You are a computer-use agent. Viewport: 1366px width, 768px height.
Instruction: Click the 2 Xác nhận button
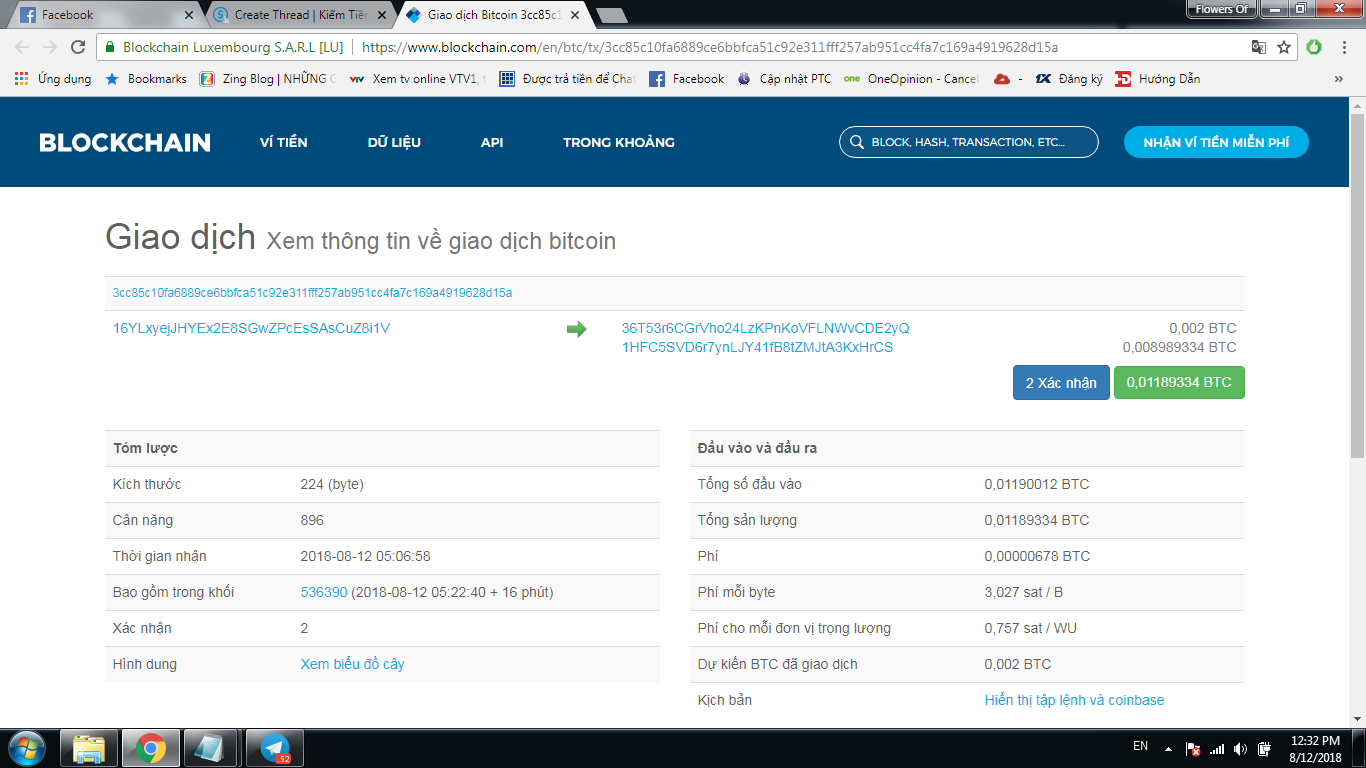[x=1061, y=383]
